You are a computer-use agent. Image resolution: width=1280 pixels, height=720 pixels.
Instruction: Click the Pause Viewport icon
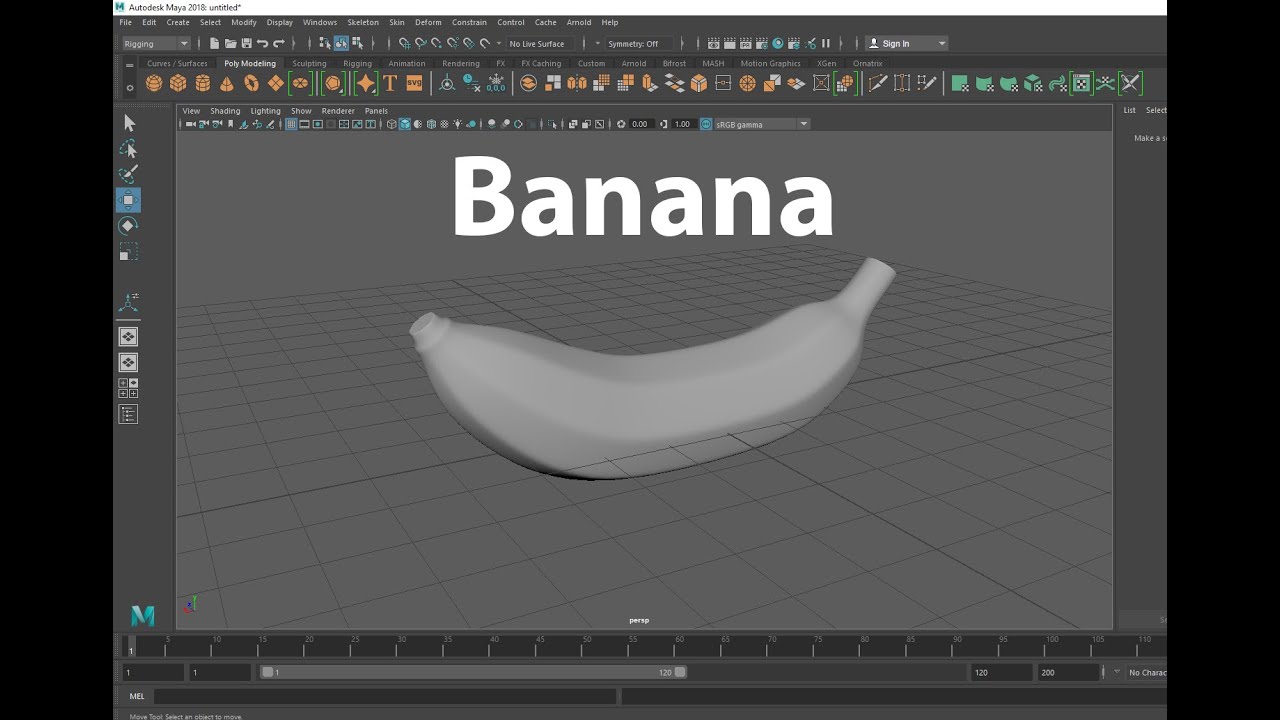(826, 43)
